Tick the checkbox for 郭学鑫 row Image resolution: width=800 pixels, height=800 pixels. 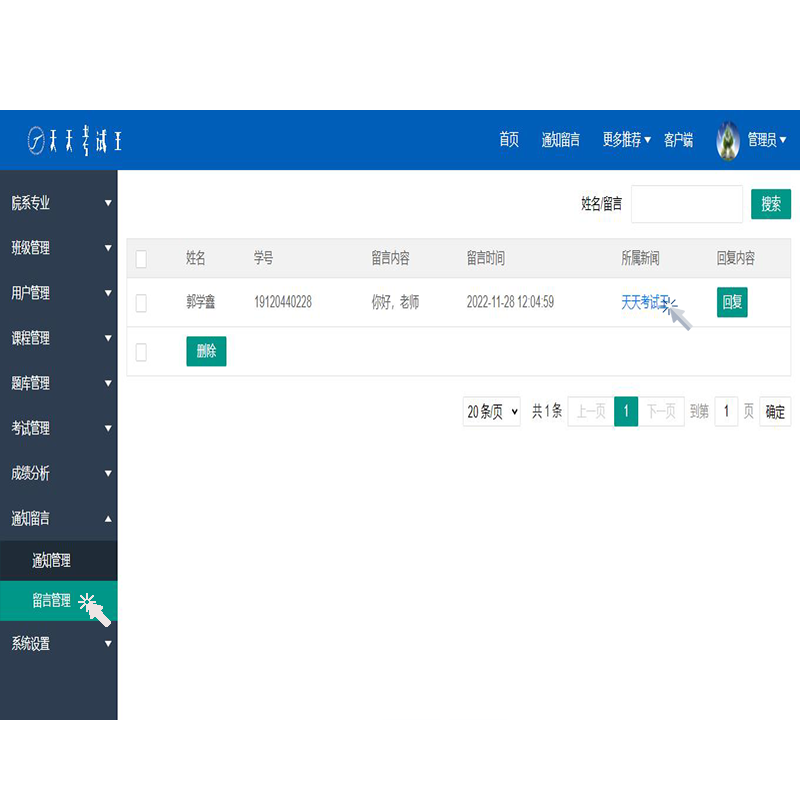click(141, 303)
